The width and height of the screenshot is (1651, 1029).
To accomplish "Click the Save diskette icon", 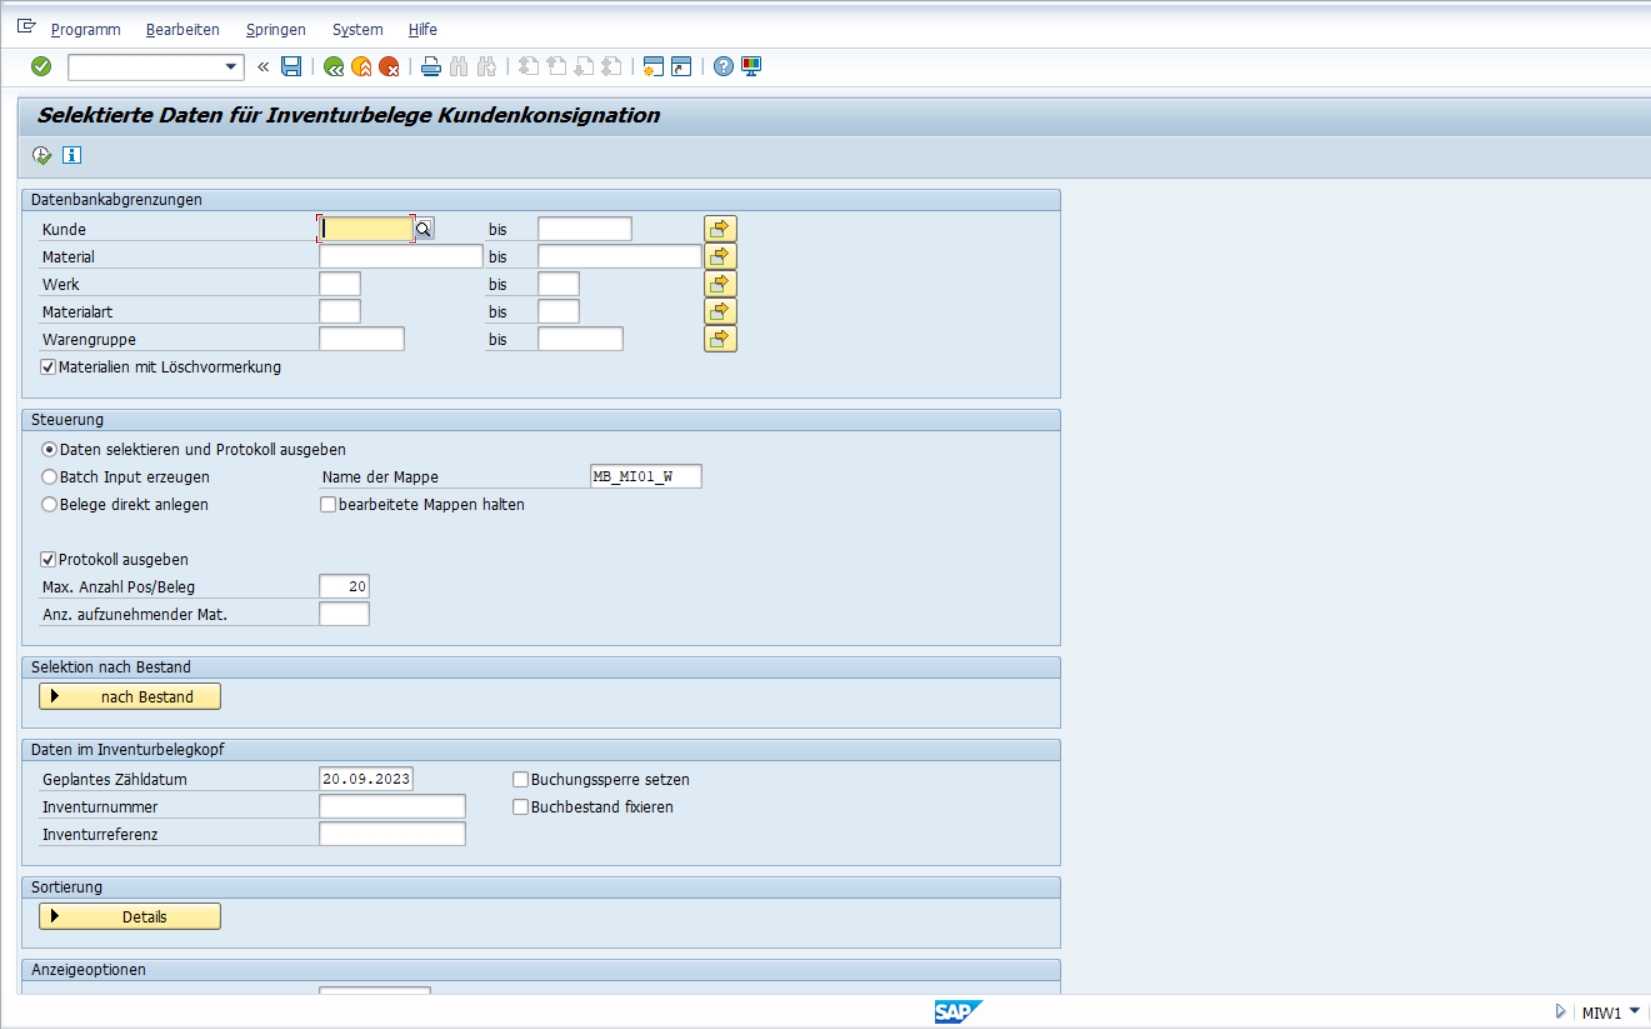I will (x=291, y=66).
